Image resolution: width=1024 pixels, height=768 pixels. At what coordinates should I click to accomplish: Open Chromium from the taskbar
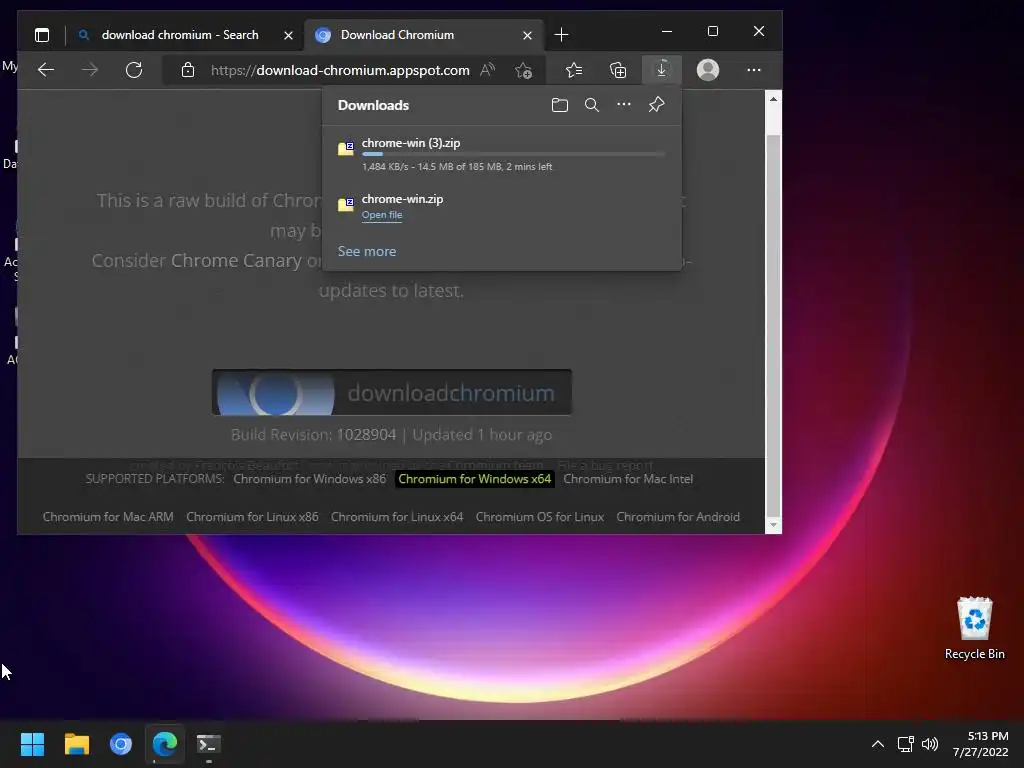click(x=121, y=744)
